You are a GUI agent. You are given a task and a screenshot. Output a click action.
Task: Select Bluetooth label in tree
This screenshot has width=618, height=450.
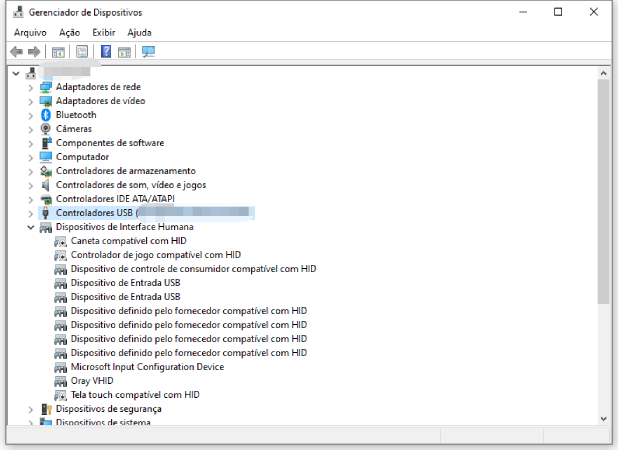point(76,115)
